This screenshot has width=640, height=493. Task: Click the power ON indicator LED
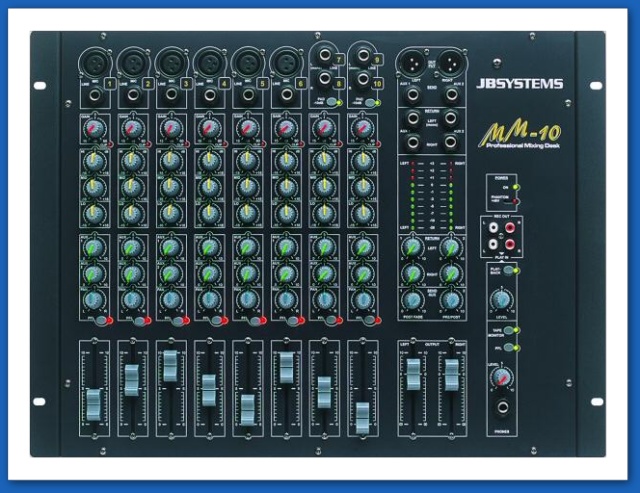tap(516, 187)
